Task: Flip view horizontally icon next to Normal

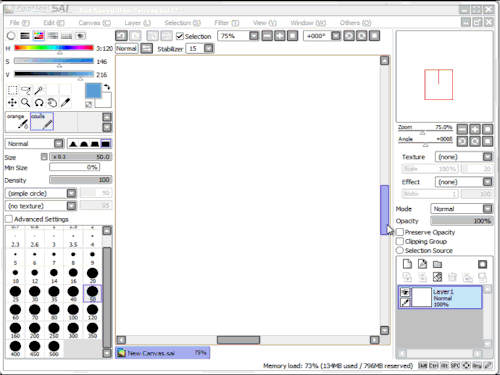Action: tap(146, 49)
